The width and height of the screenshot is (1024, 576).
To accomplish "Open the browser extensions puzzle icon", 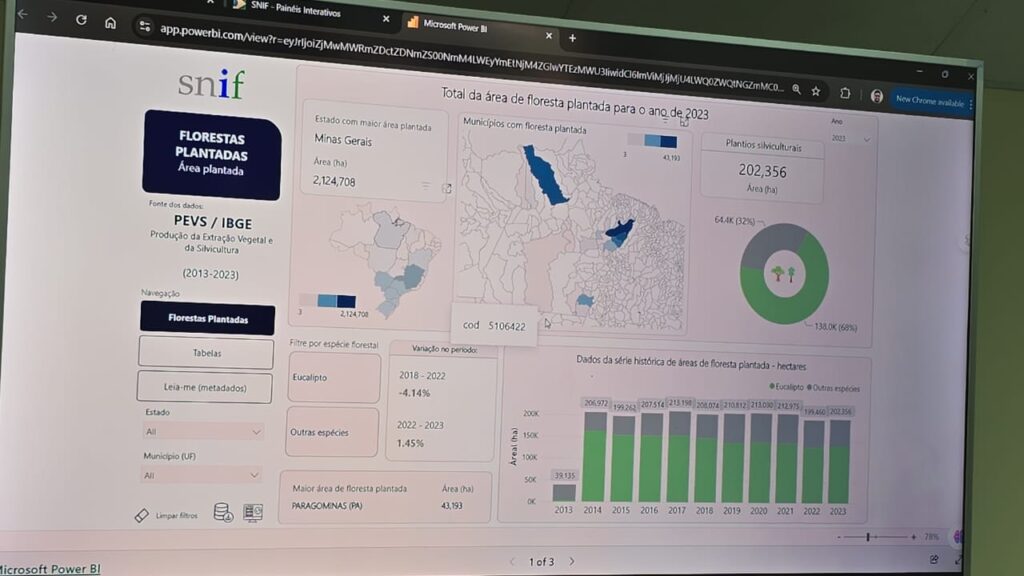I will 845,93.
